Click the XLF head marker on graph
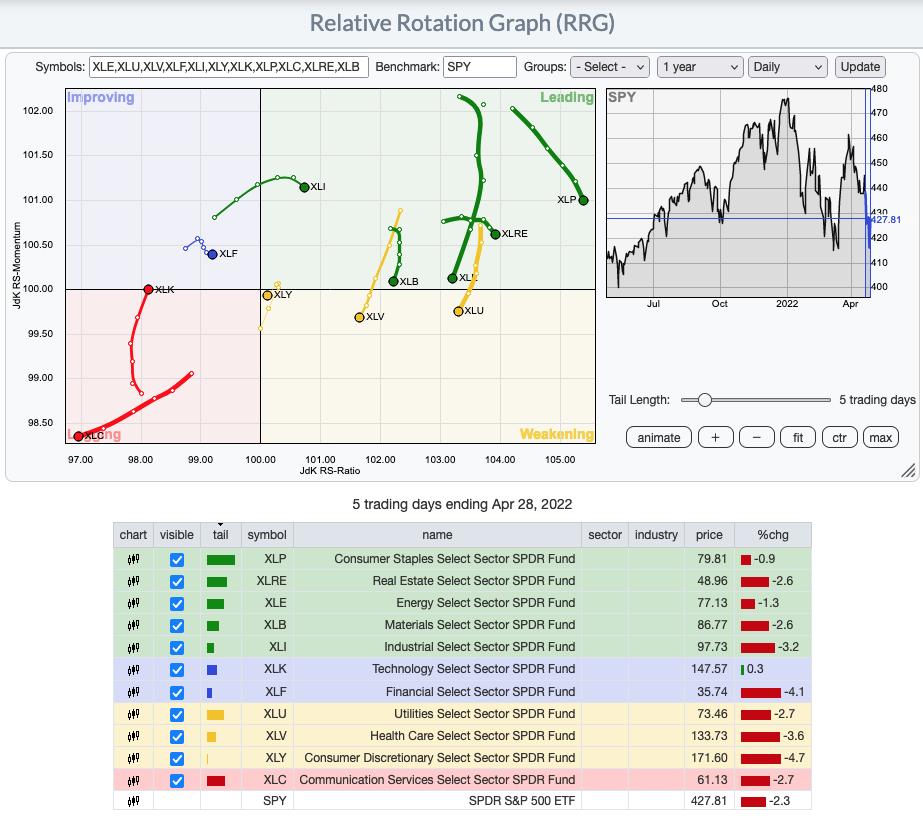Viewport: 923px width, 816px height. coord(213,254)
